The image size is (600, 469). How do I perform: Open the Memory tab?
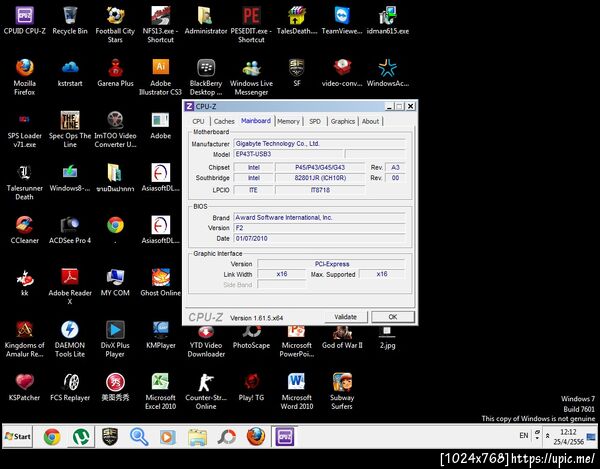pos(288,121)
